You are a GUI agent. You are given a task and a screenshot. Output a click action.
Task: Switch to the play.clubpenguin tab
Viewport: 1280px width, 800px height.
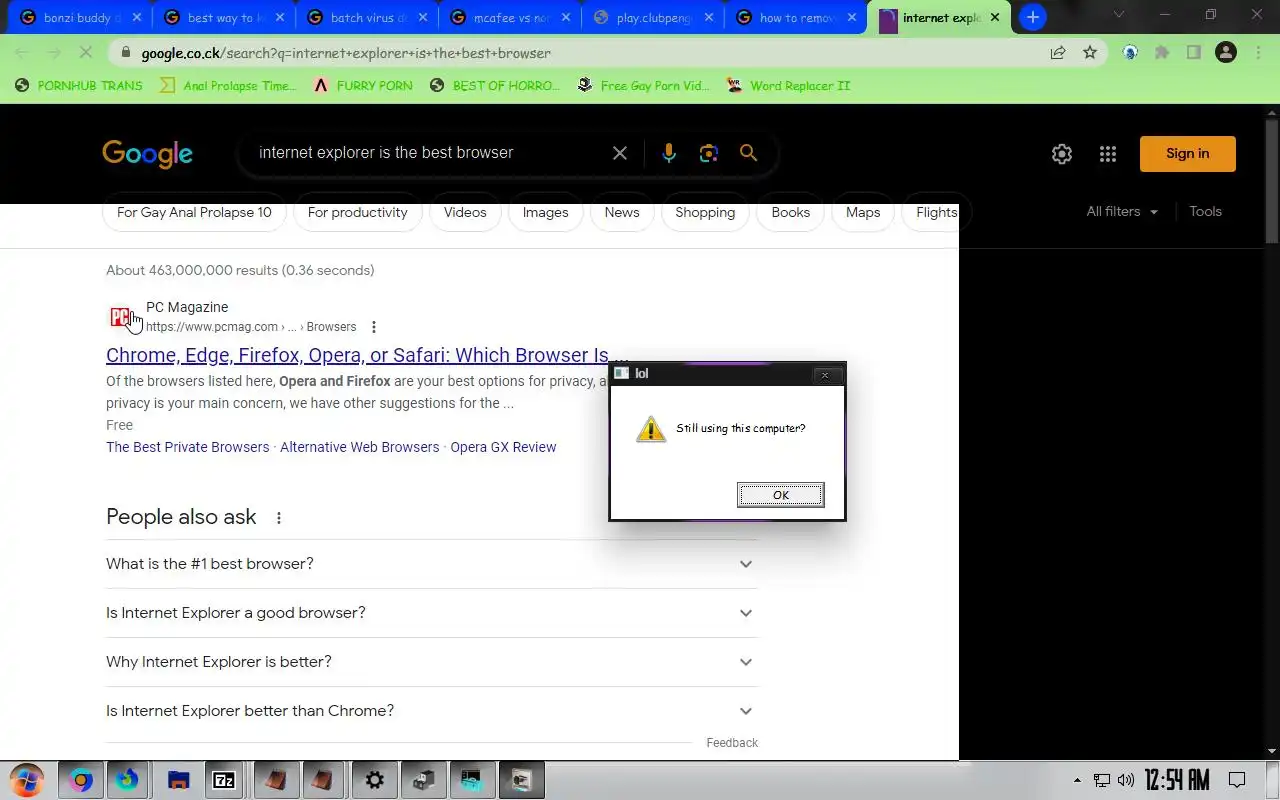point(654,17)
